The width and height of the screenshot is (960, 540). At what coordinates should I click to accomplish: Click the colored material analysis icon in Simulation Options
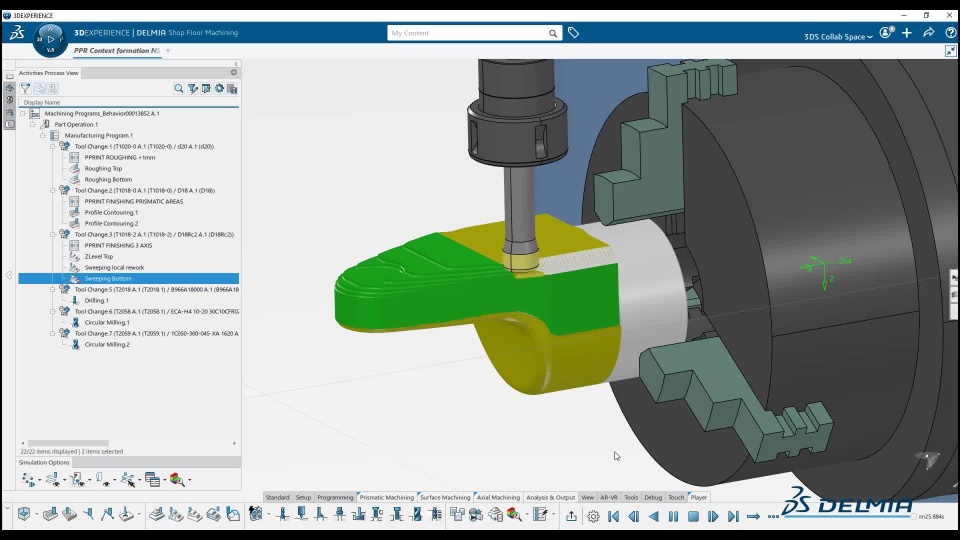(x=177, y=479)
